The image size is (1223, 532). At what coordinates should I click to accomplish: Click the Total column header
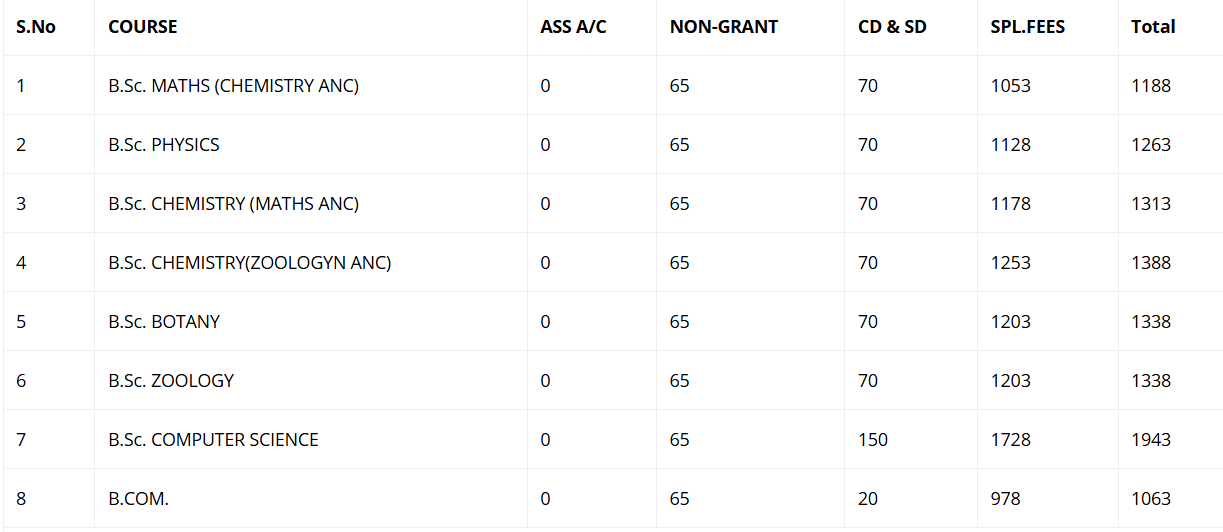[x=1153, y=27]
